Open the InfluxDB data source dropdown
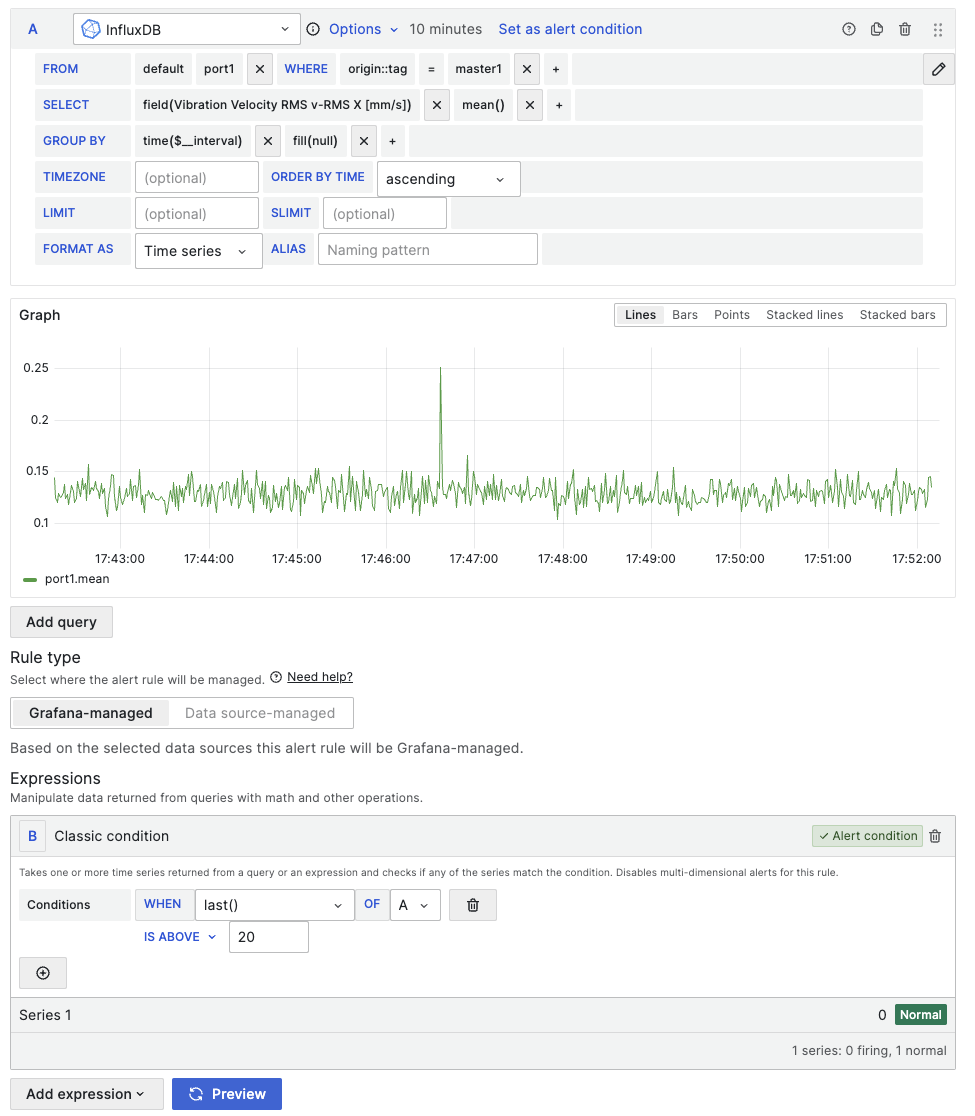This screenshot has width=975, height=1116. 187,29
